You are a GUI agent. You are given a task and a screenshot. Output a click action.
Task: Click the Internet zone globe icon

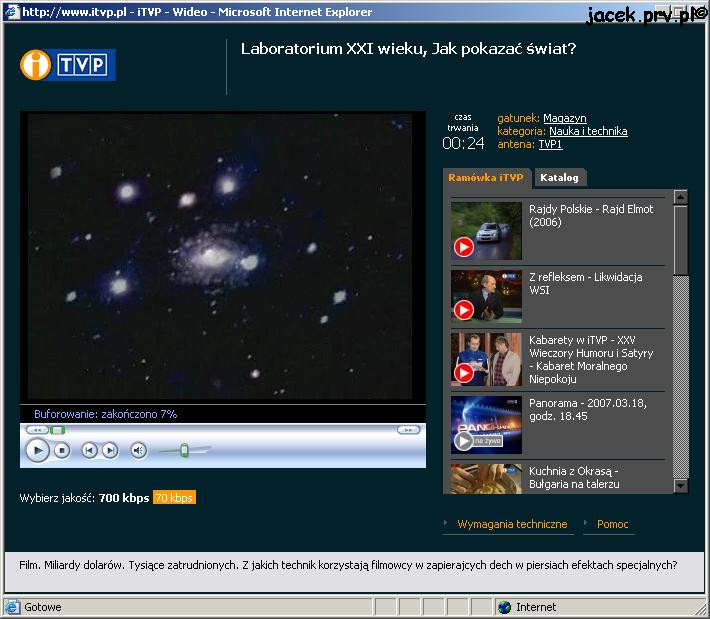tap(504, 607)
